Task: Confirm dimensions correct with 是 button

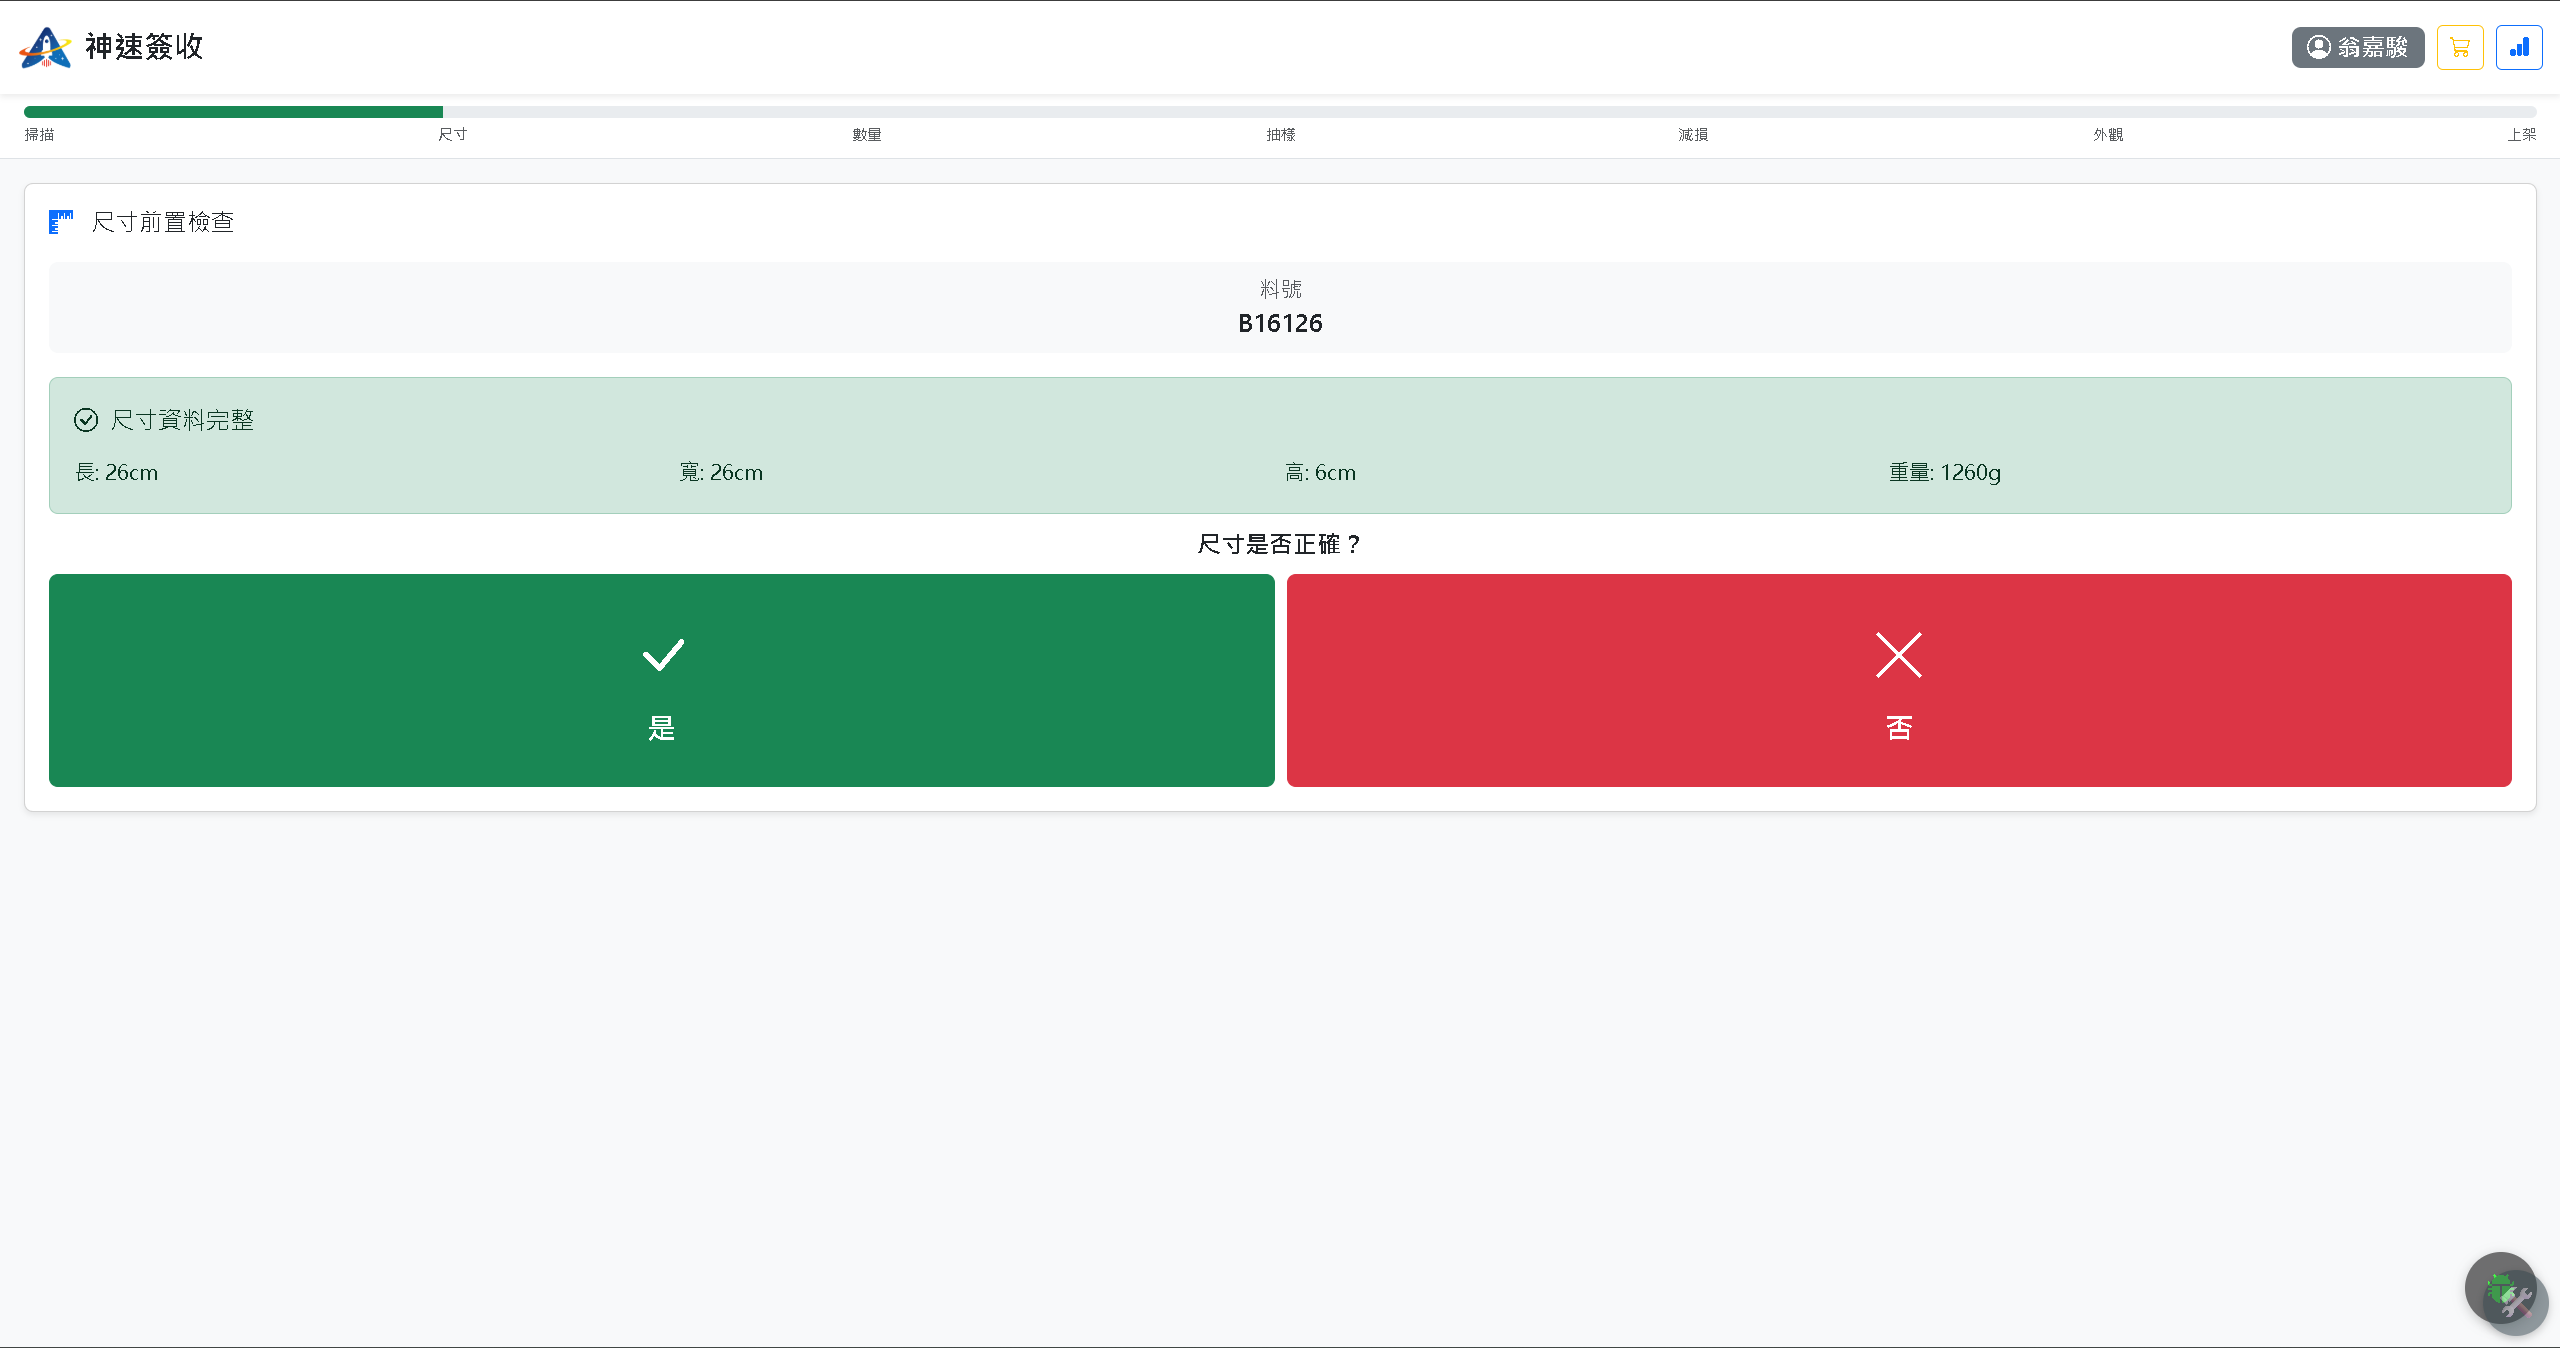Action: click(662, 680)
